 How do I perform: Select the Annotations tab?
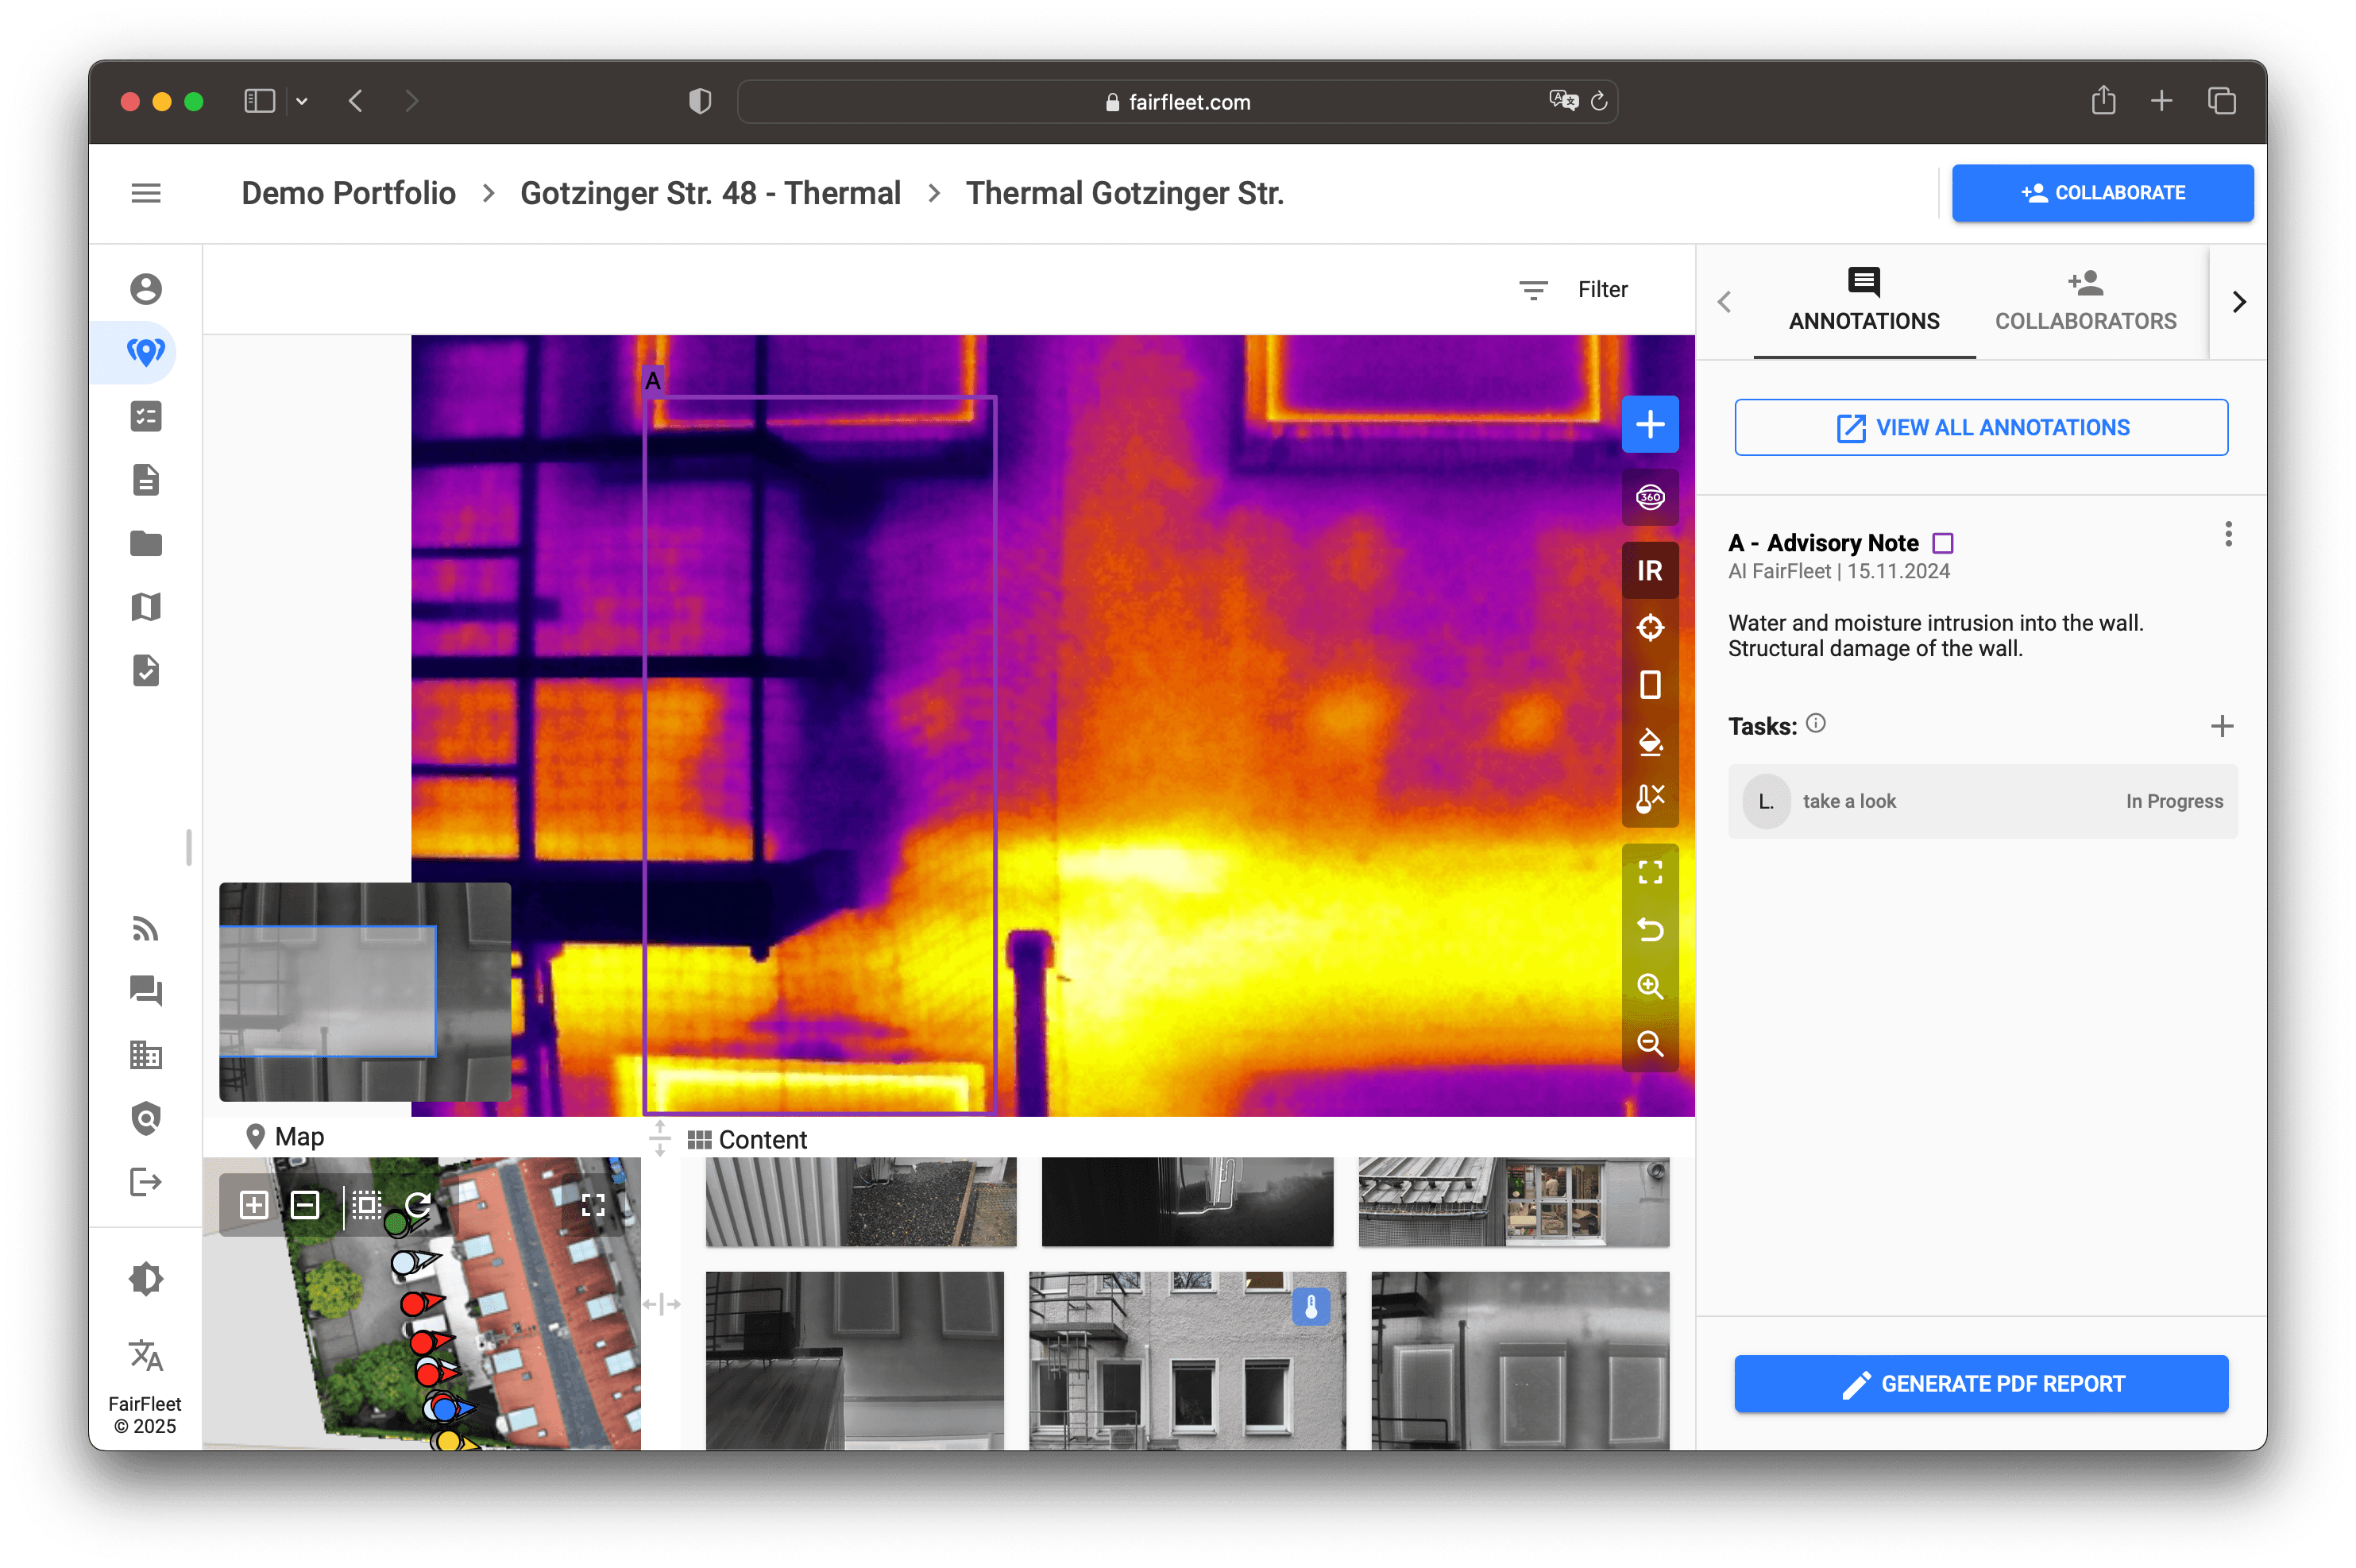(1863, 301)
